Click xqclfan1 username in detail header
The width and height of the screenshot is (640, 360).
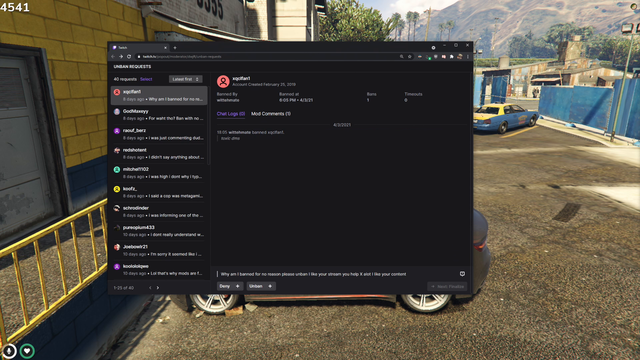point(241,78)
